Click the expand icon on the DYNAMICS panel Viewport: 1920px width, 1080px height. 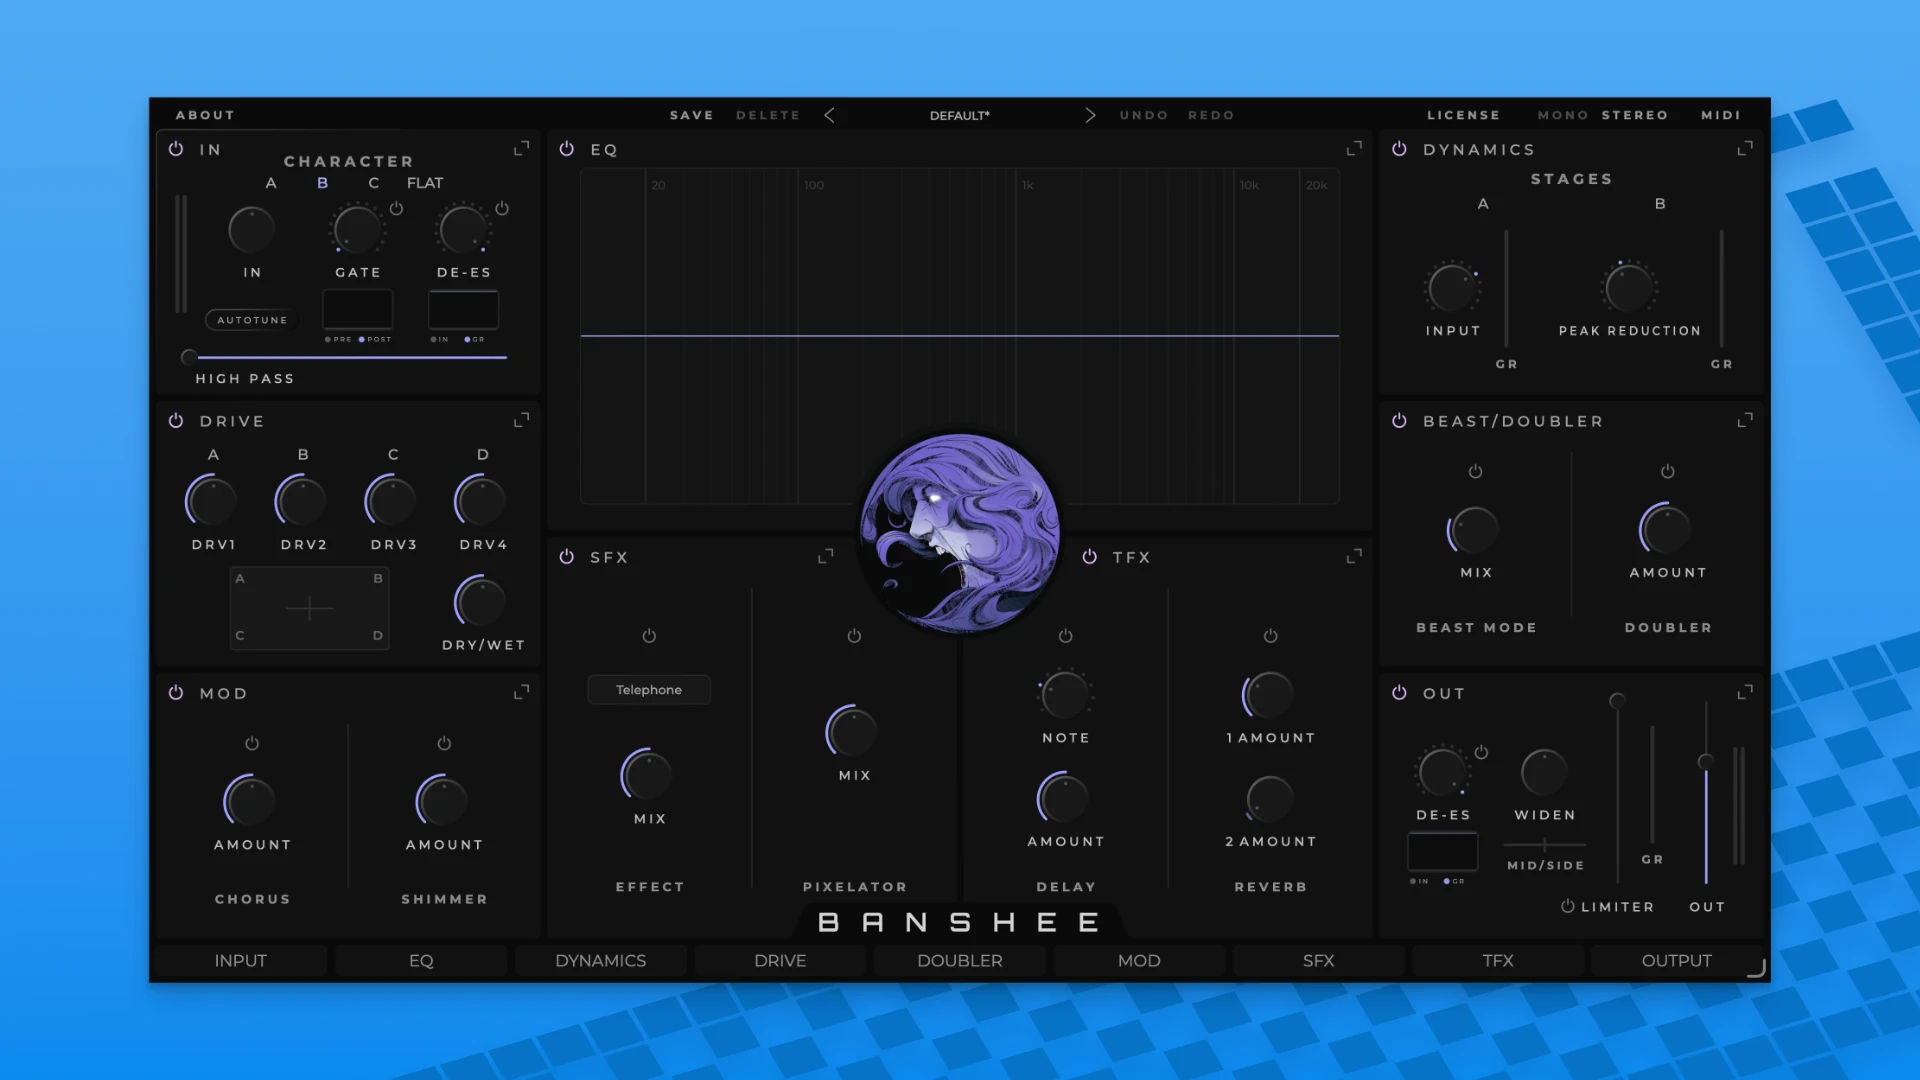(x=1744, y=147)
